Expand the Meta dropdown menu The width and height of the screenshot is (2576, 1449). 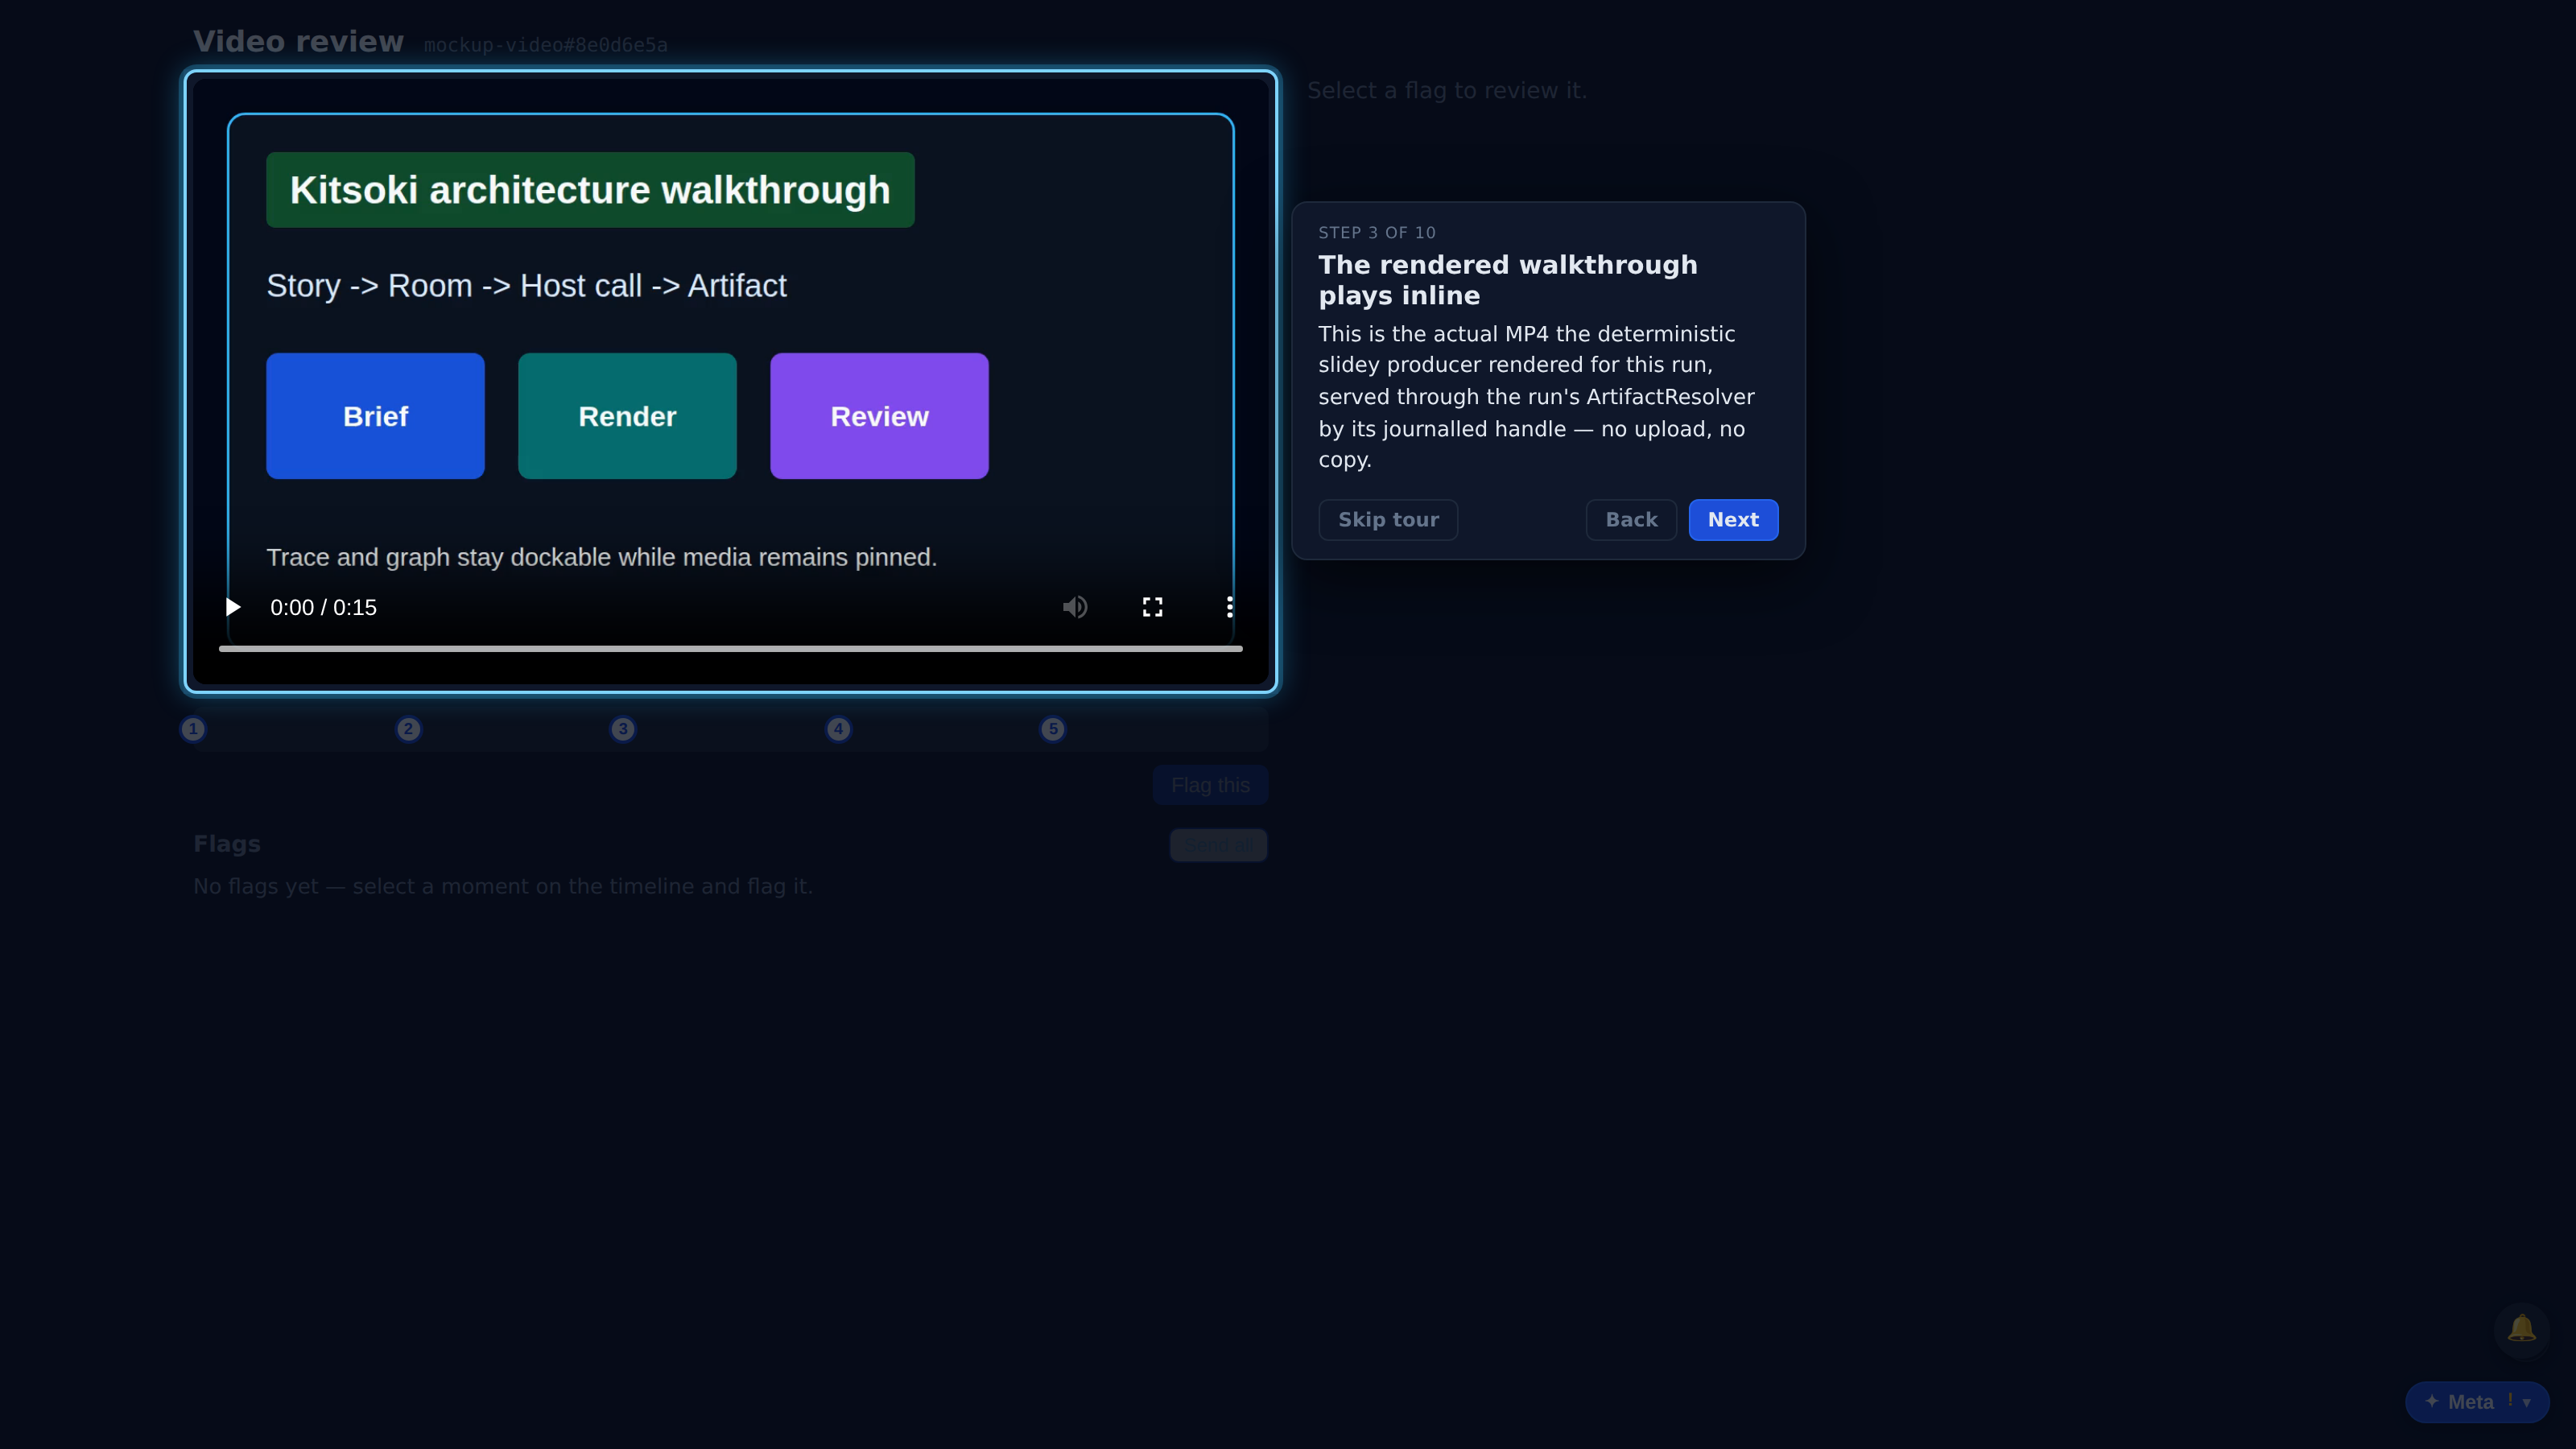click(2477, 1402)
